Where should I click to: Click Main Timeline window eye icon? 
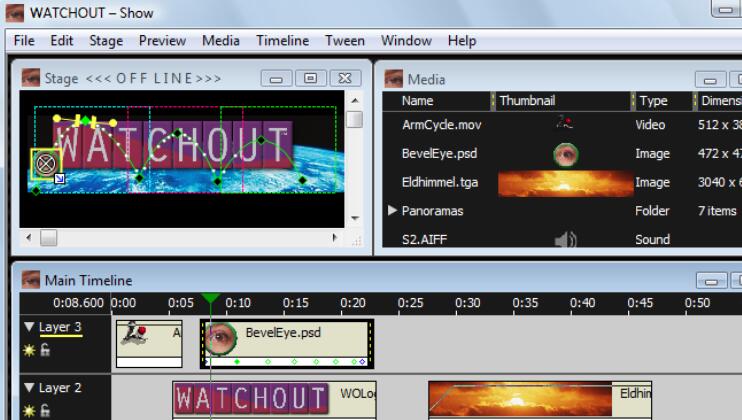coord(31,280)
